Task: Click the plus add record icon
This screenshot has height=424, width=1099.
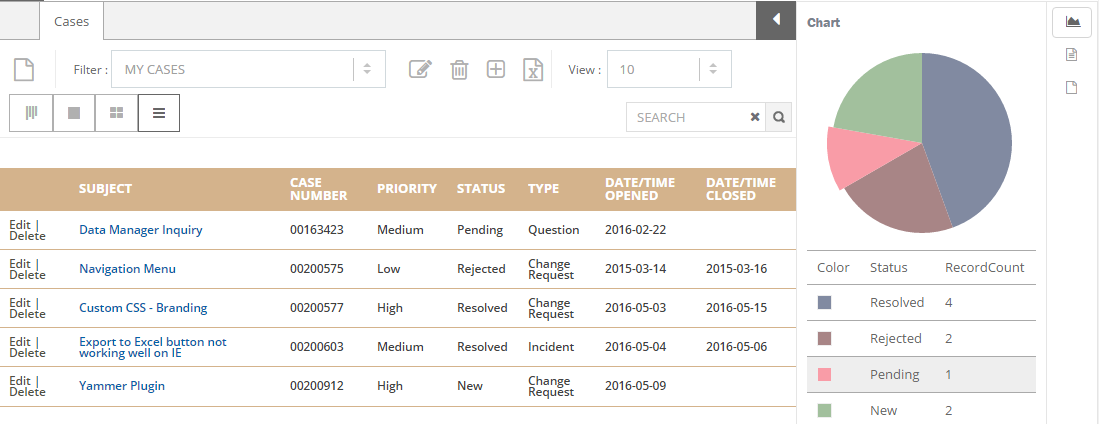Action: (x=496, y=69)
